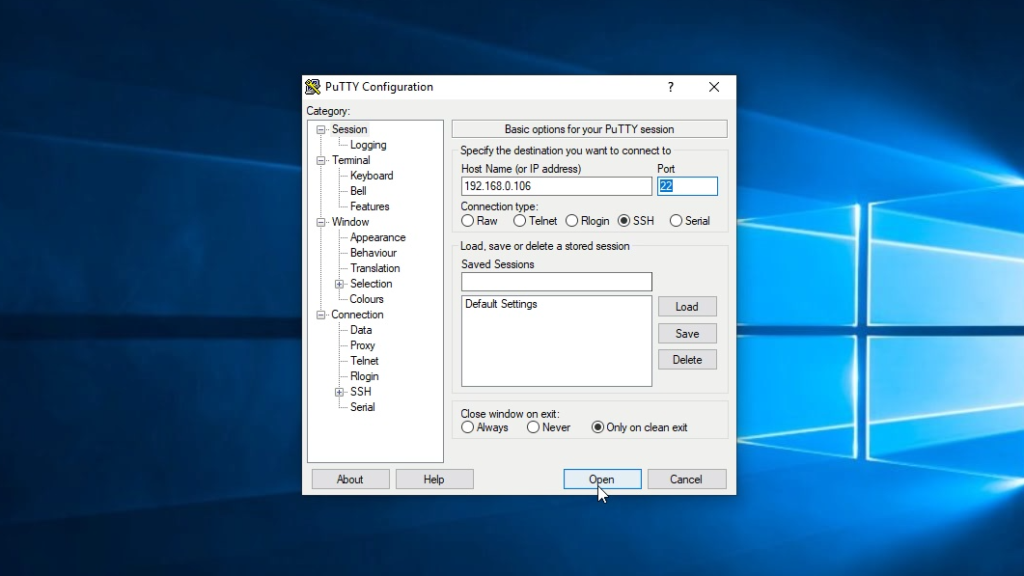The width and height of the screenshot is (1024, 576).
Task: Collapse the Window tree node
Action: (321, 222)
